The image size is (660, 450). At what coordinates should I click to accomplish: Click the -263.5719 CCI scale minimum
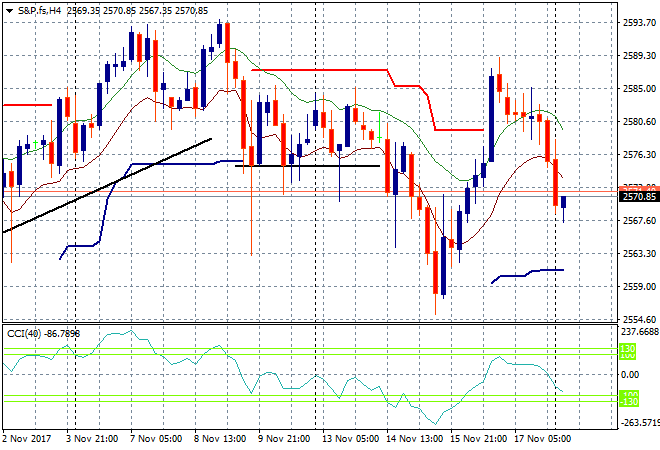[x=639, y=423]
